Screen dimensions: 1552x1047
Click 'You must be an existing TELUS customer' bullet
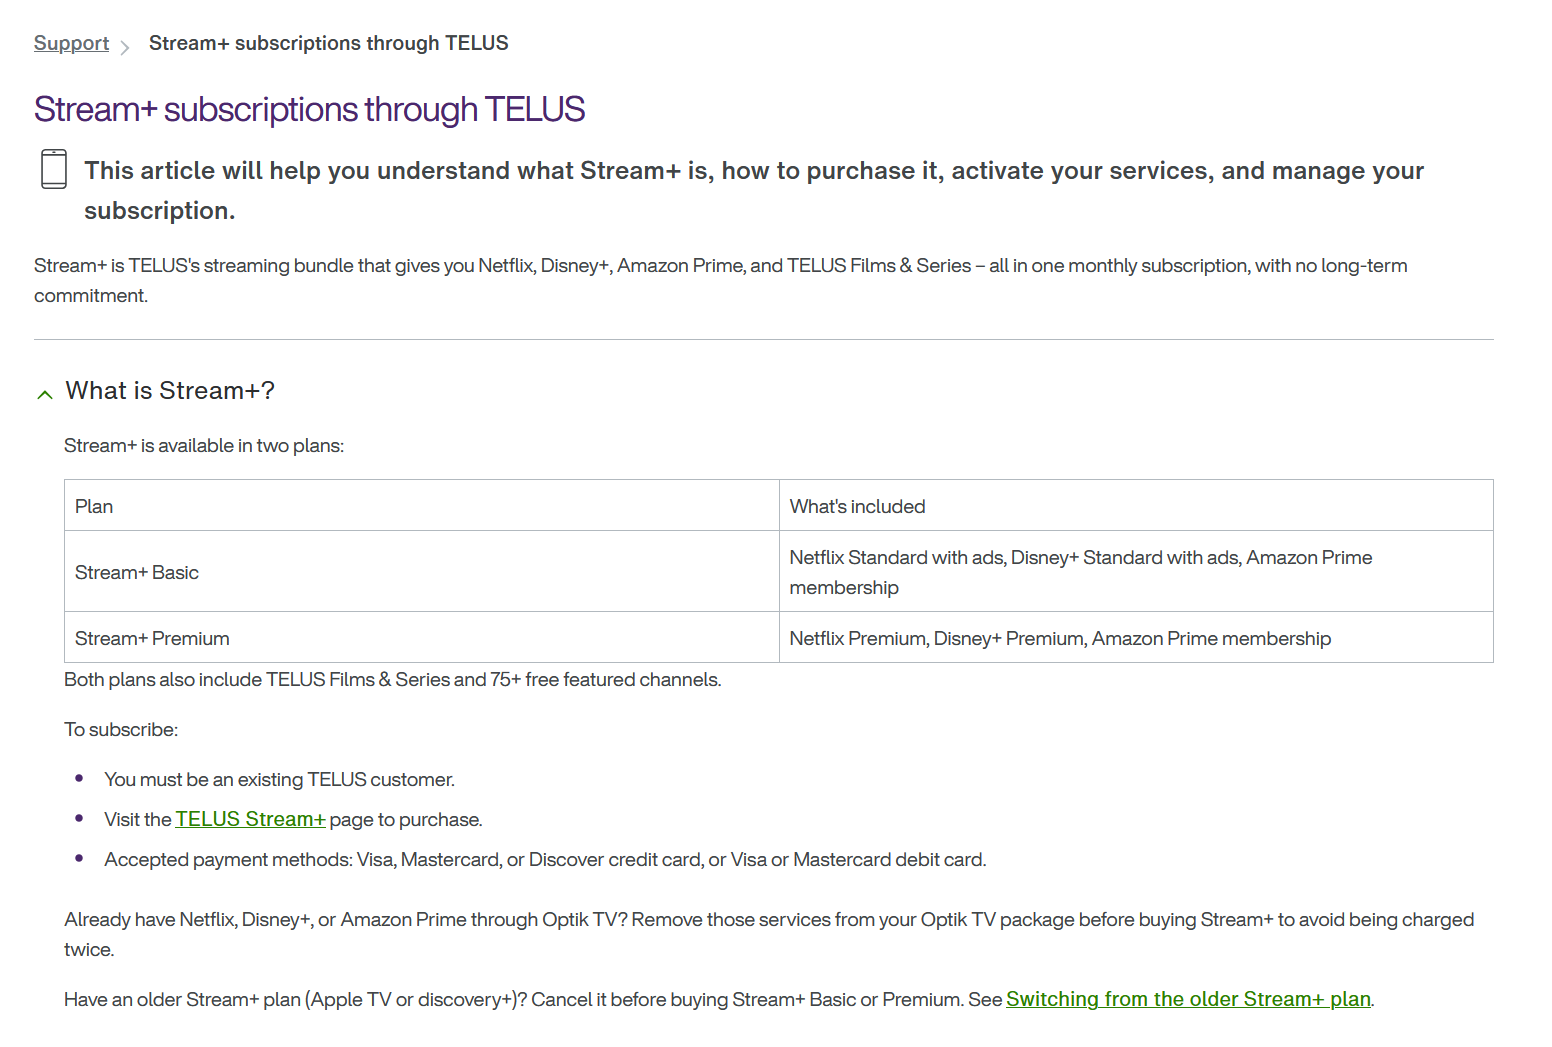[x=279, y=780]
